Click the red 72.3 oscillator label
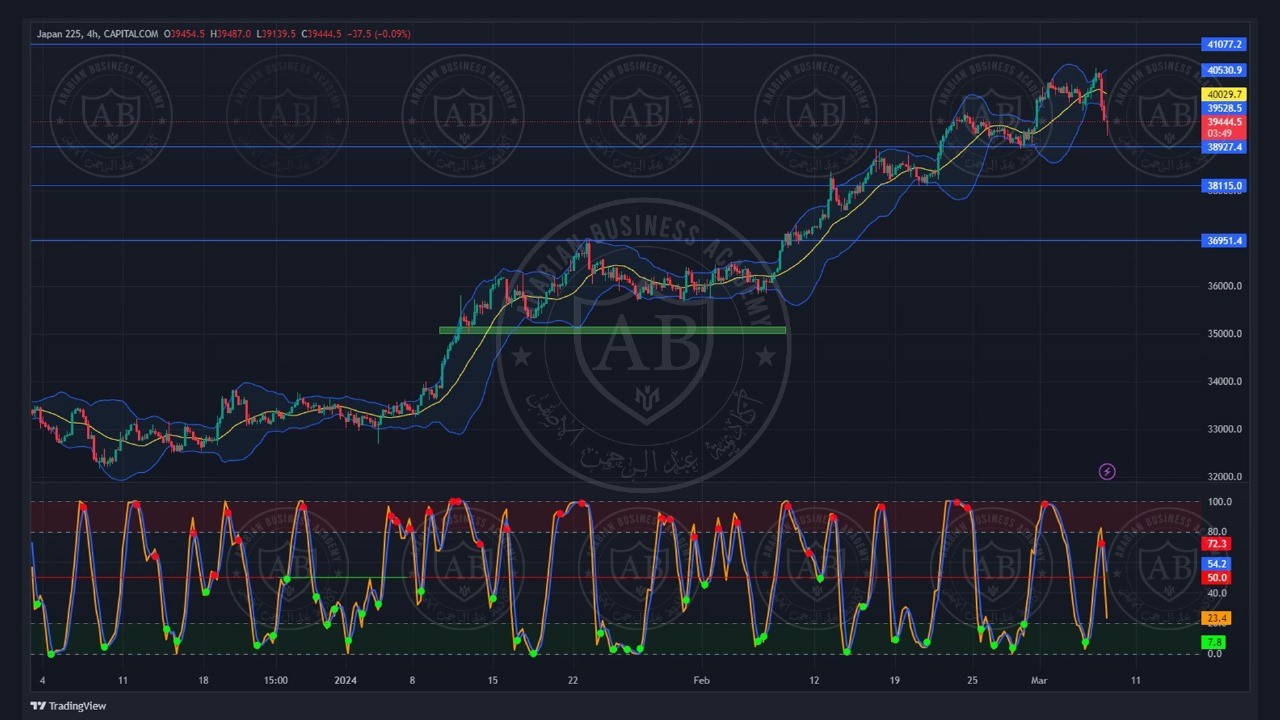The width and height of the screenshot is (1280, 720). 1217,544
